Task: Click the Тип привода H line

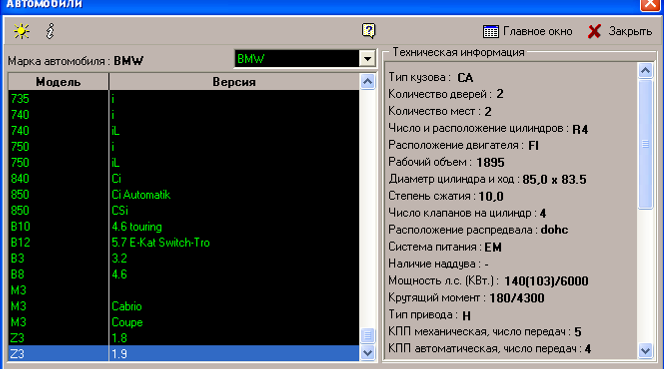Action: pyautogui.click(x=430, y=315)
